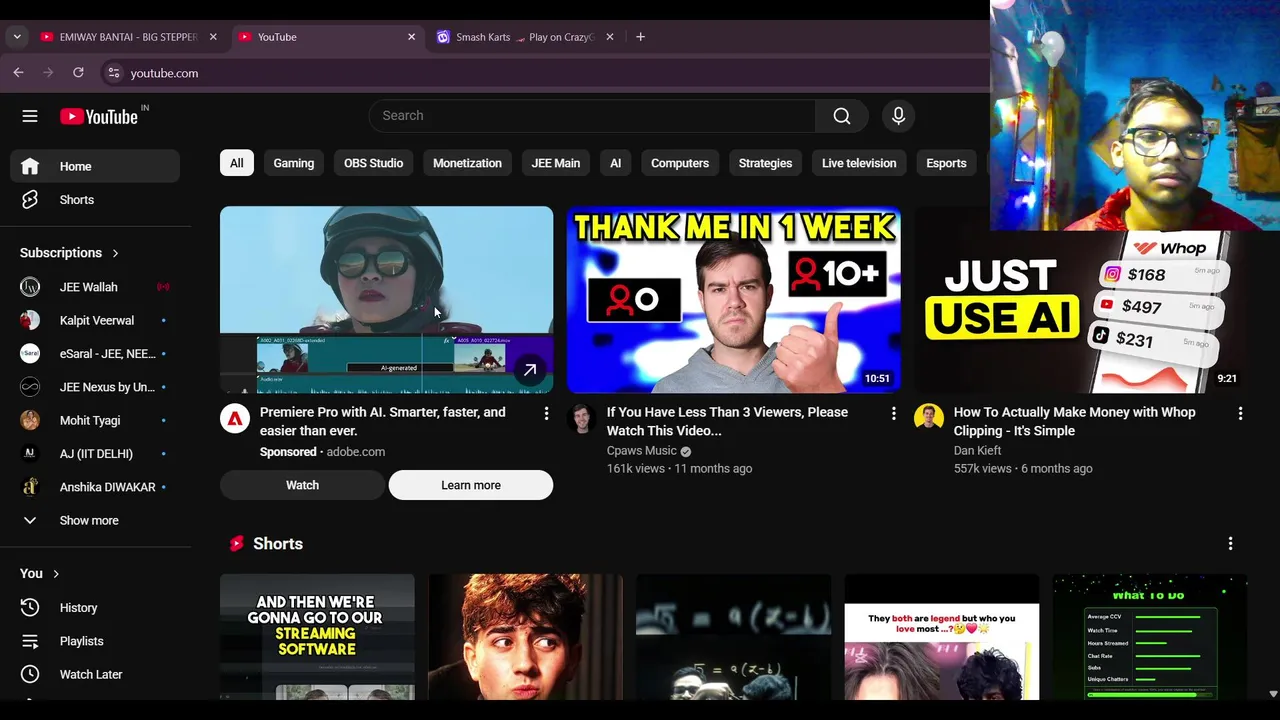Expand Show more subscriptions

95,520
